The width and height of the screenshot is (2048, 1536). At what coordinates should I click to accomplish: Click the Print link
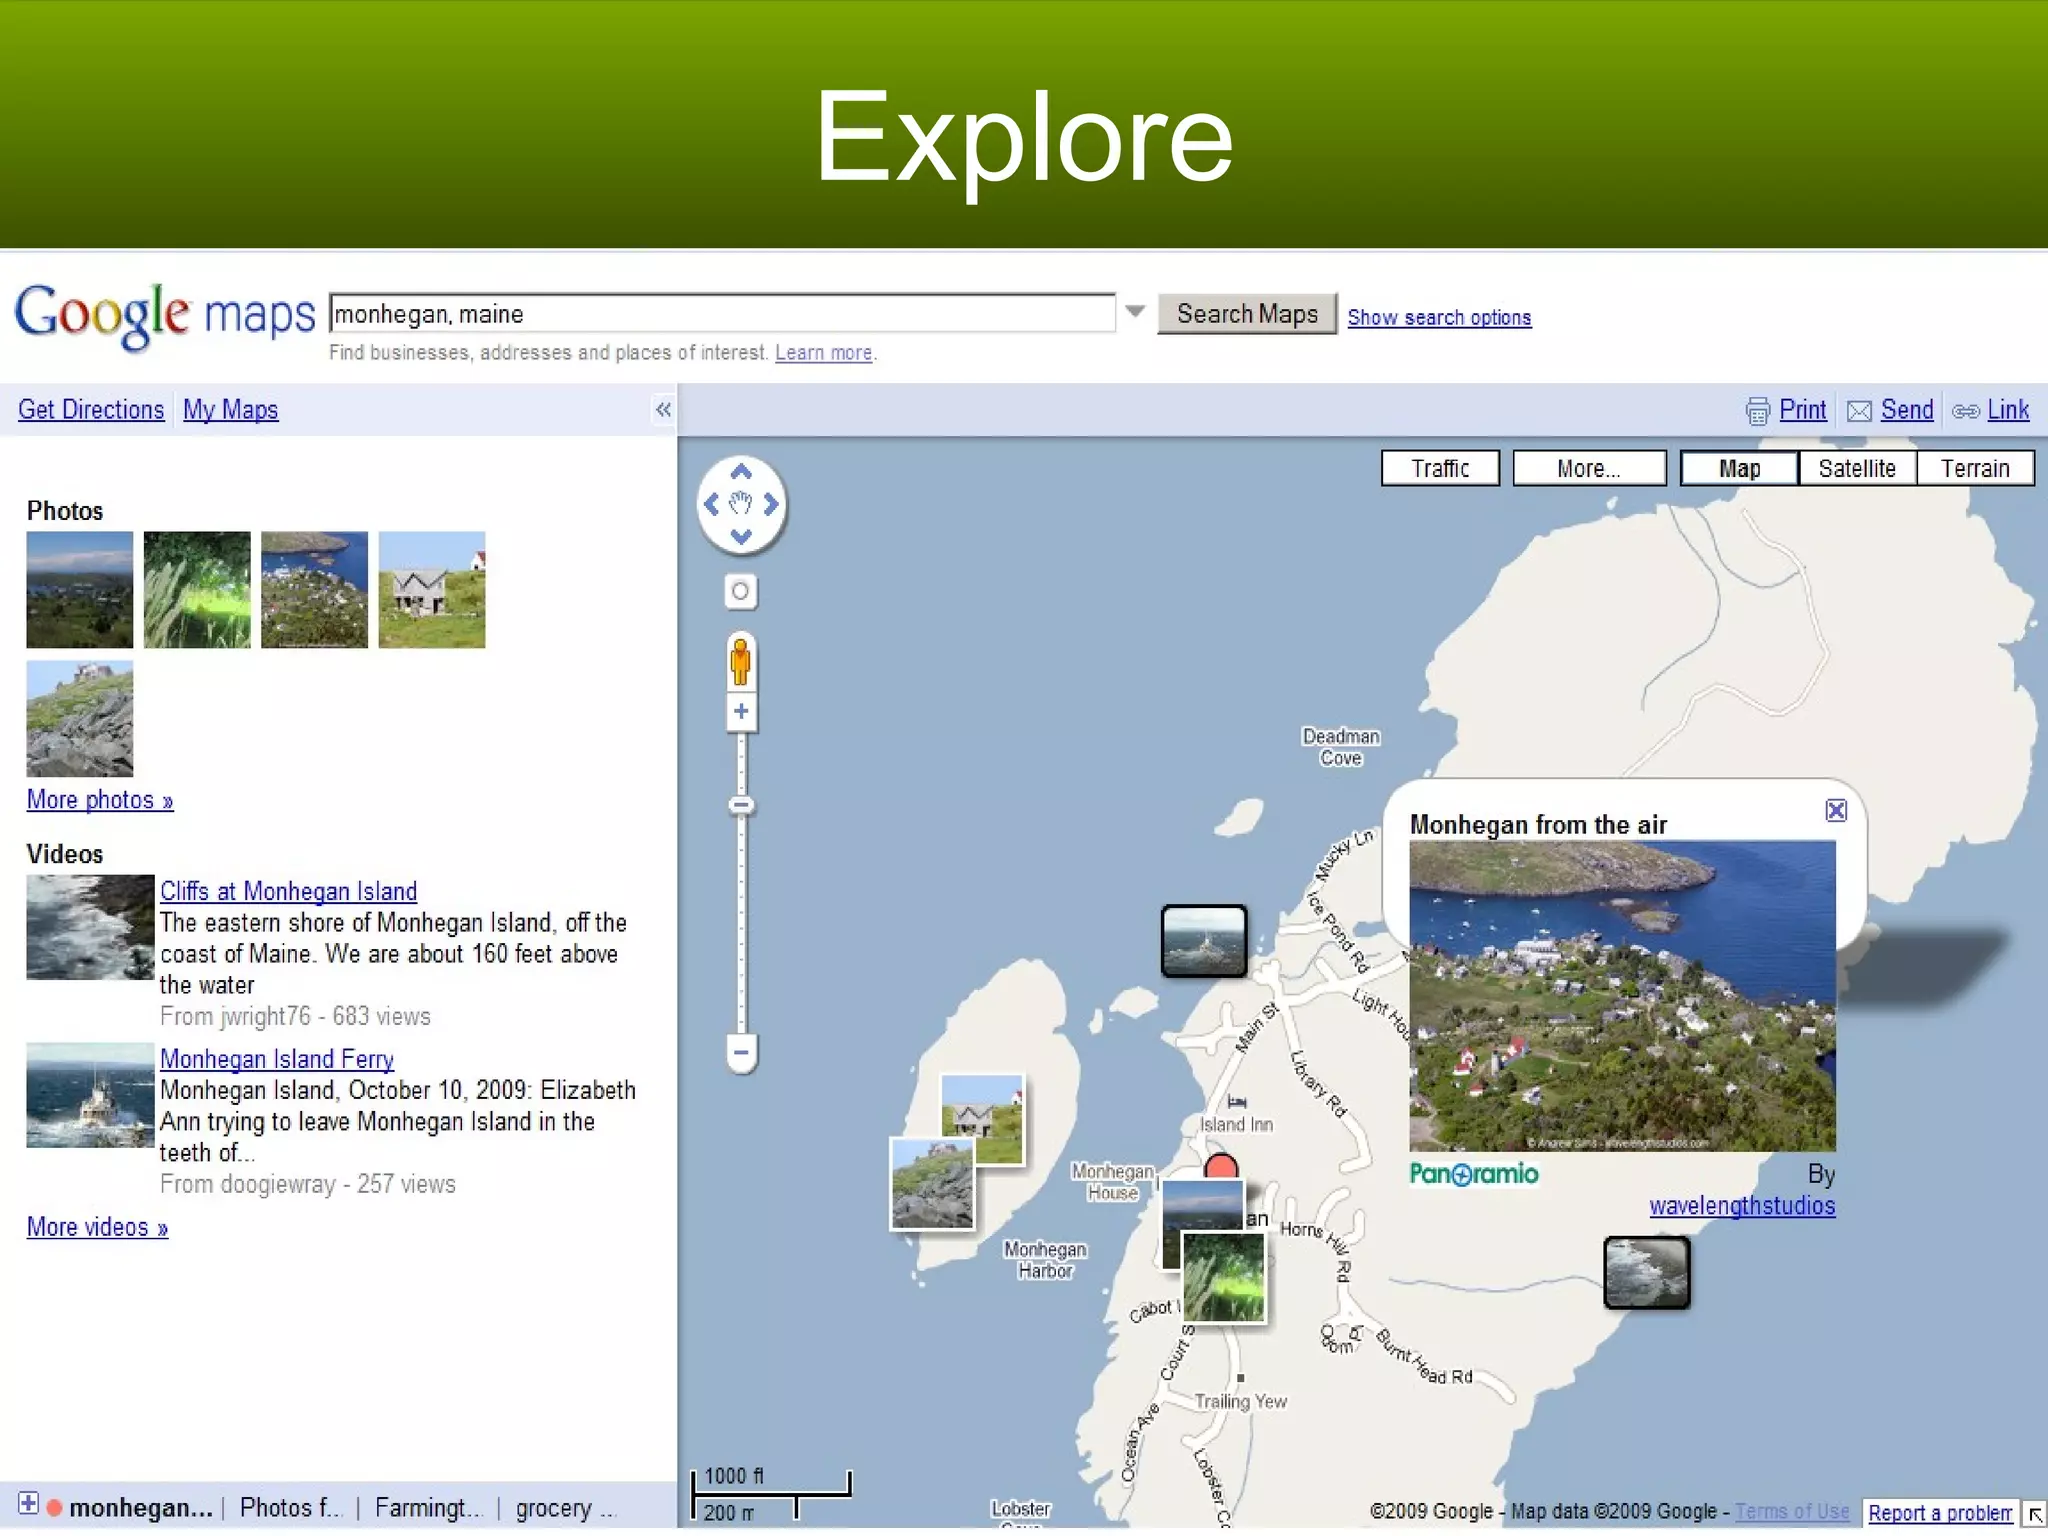(x=1802, y=410)
